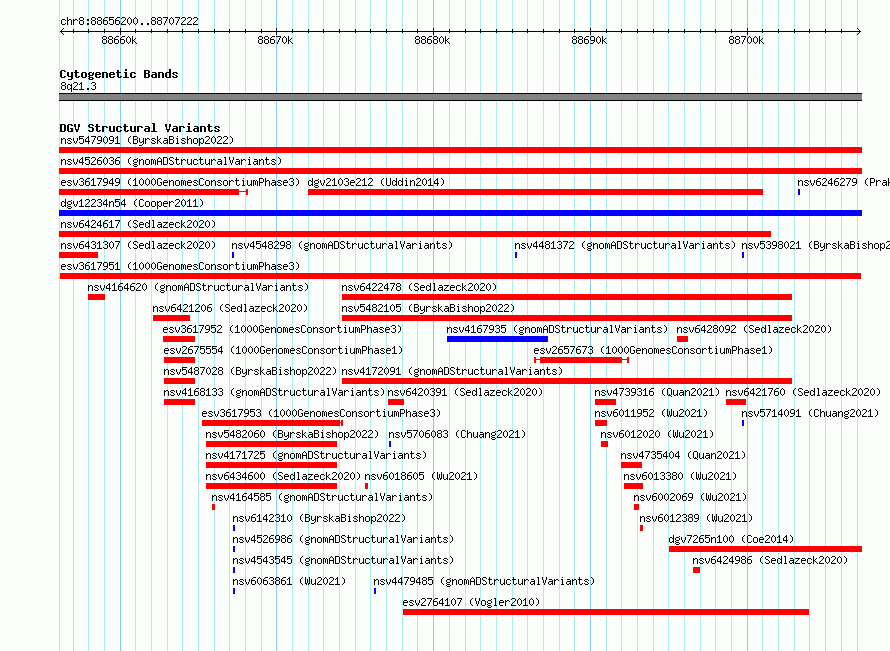
Task: Select the nsv4526036 gnomADStructuralVariants label
Action: [x=171, y=161]
